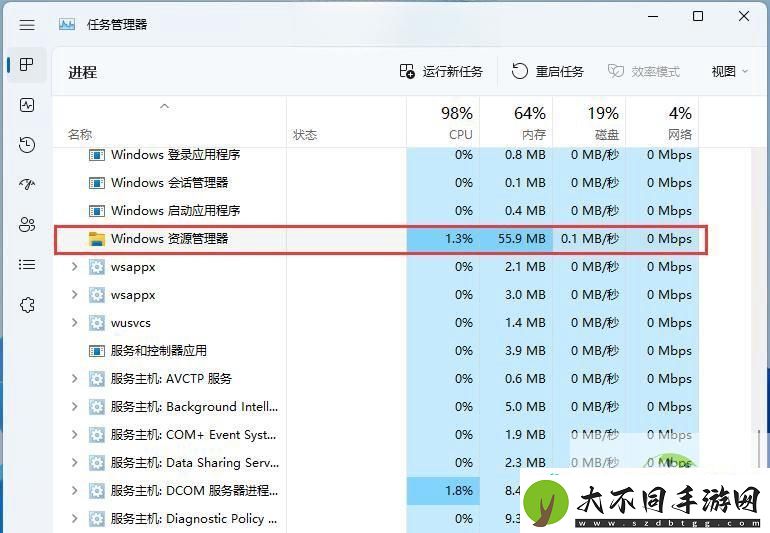Click the 5.0 MB memory value
This screenshot has width=770, height=533.
(x=525, y=407)
